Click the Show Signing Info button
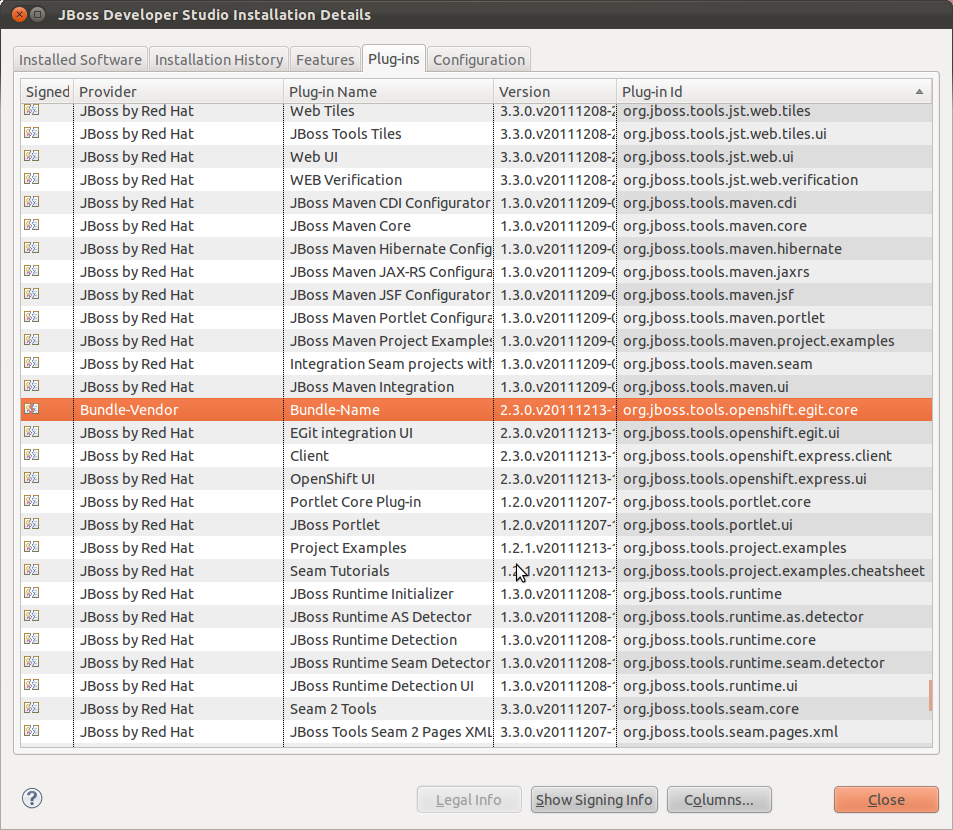Viewport: 953px width, 830px height. (x=594, y=800)
